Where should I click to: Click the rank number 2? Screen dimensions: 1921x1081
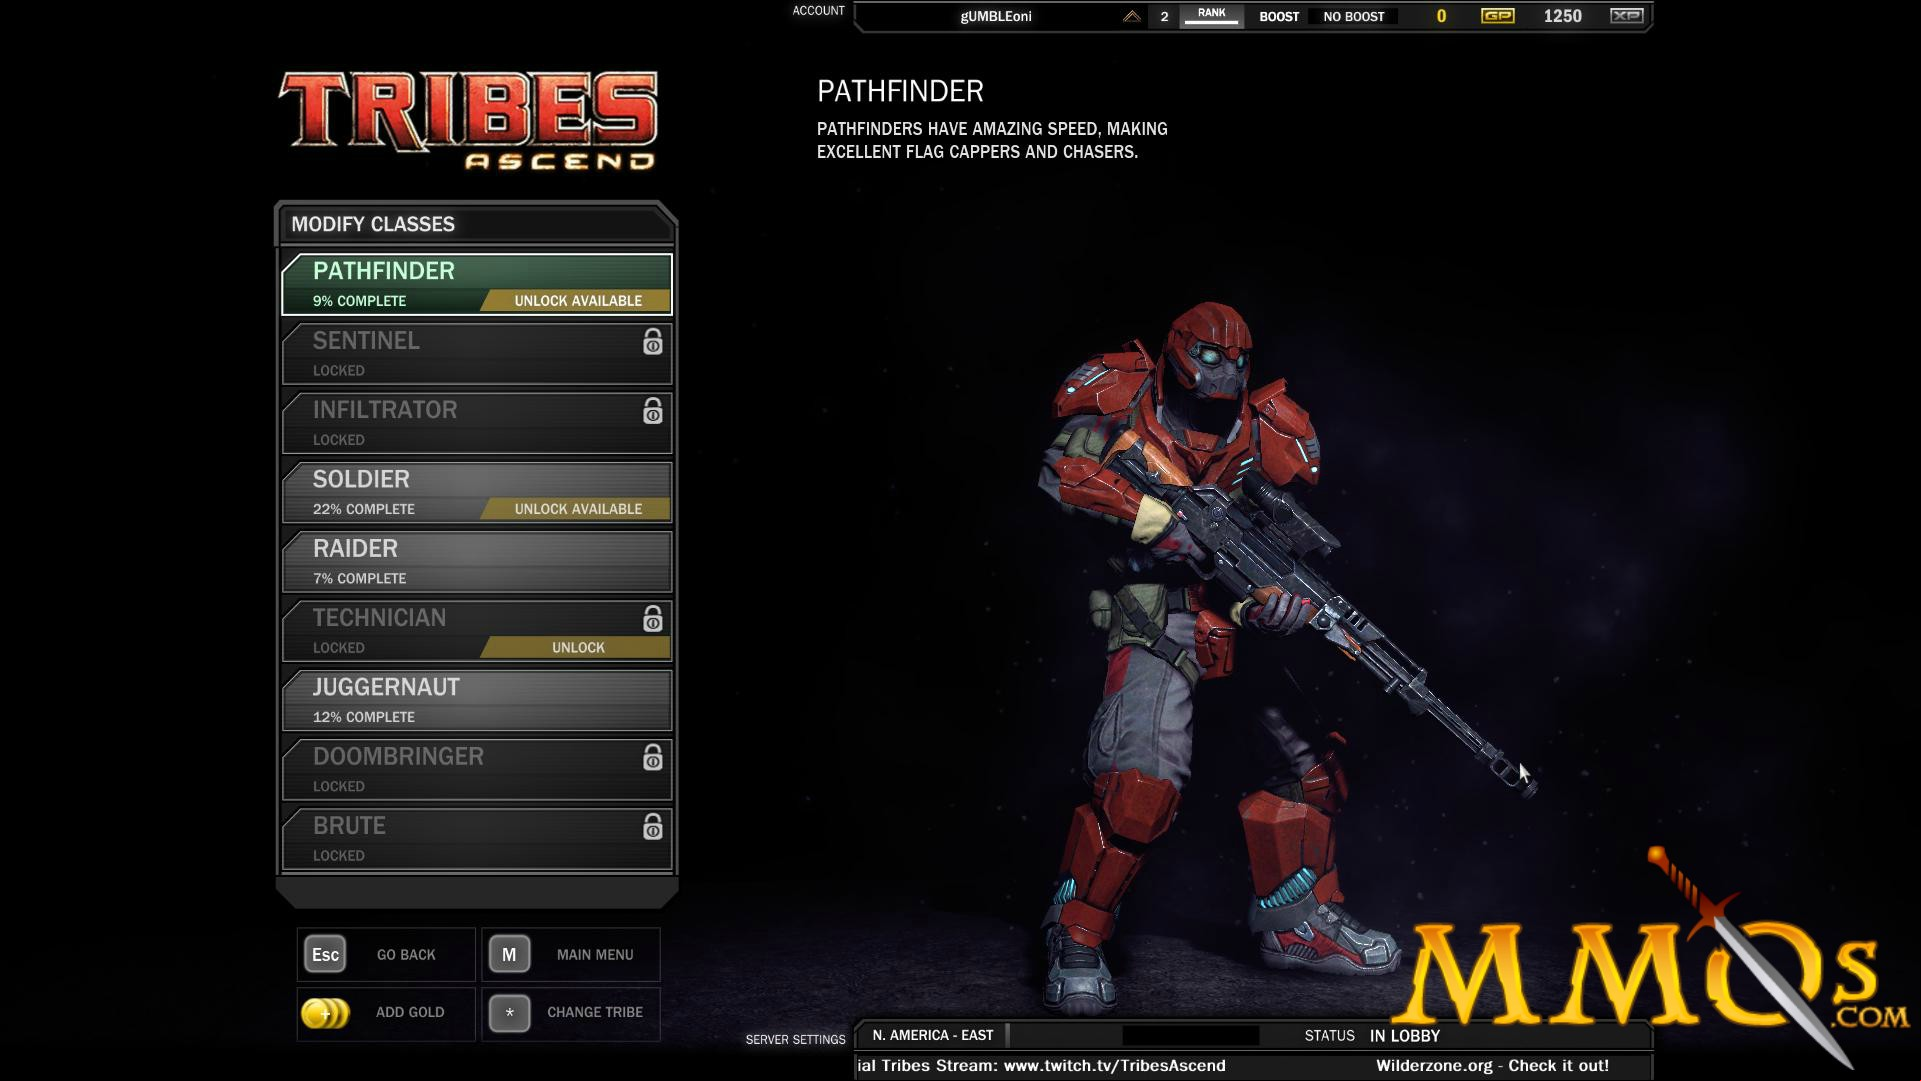pos(1164,17)
